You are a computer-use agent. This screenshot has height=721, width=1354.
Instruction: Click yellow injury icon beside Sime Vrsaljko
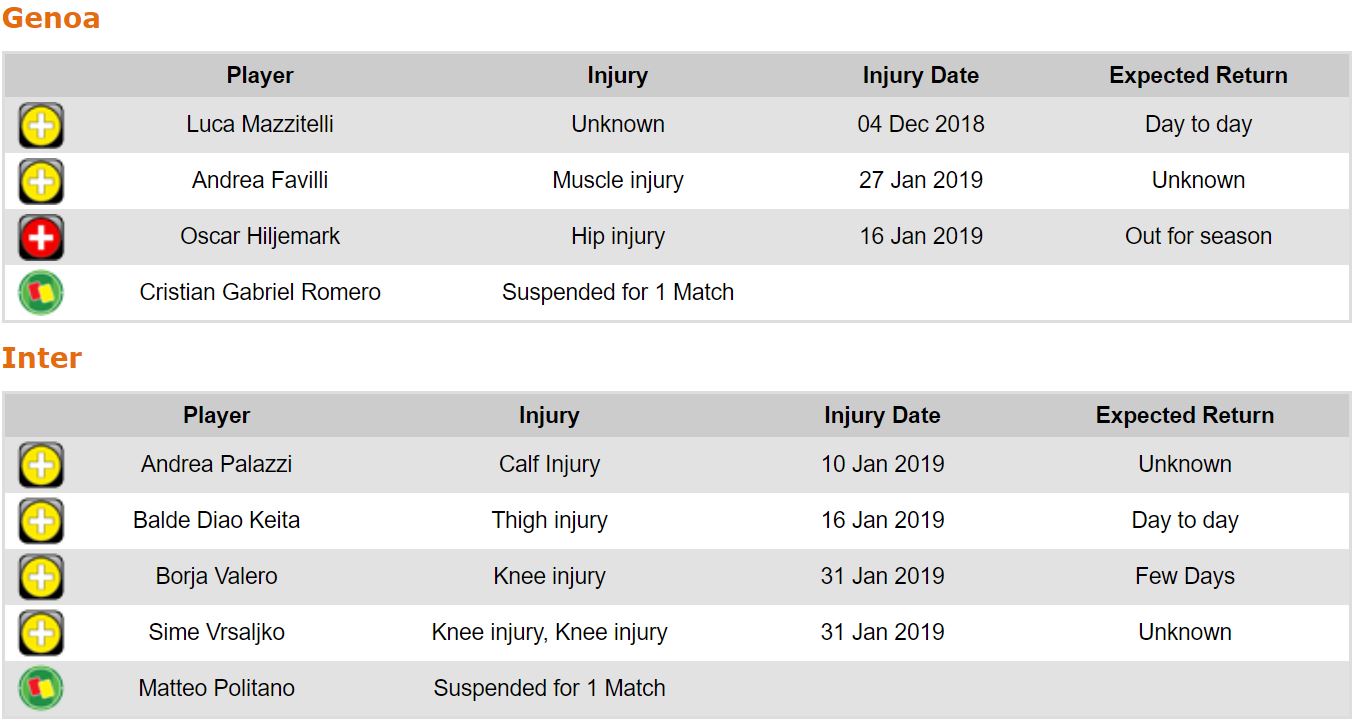41,633
